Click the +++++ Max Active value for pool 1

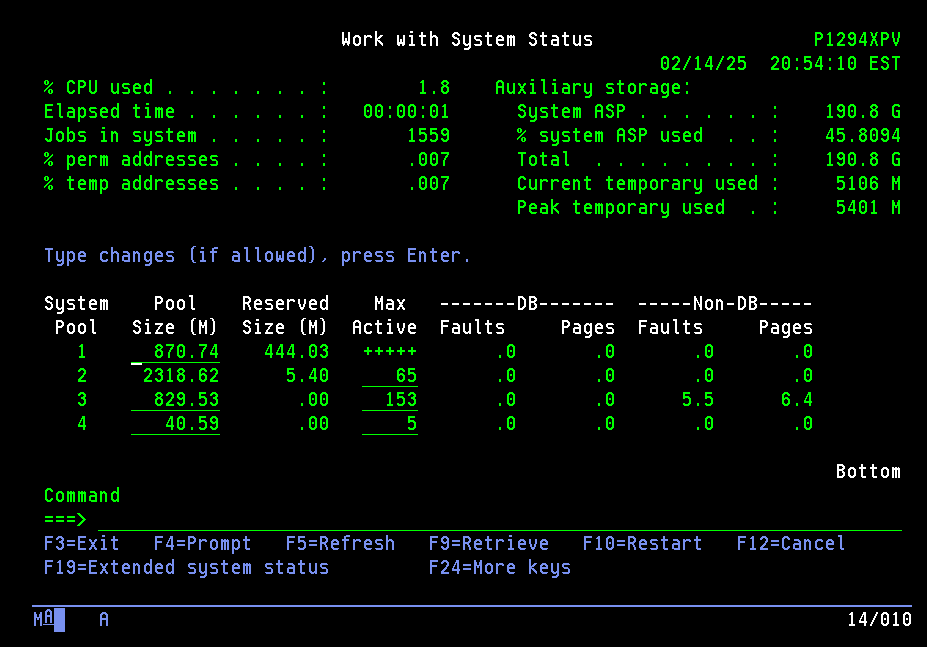[x=390, y=352]
